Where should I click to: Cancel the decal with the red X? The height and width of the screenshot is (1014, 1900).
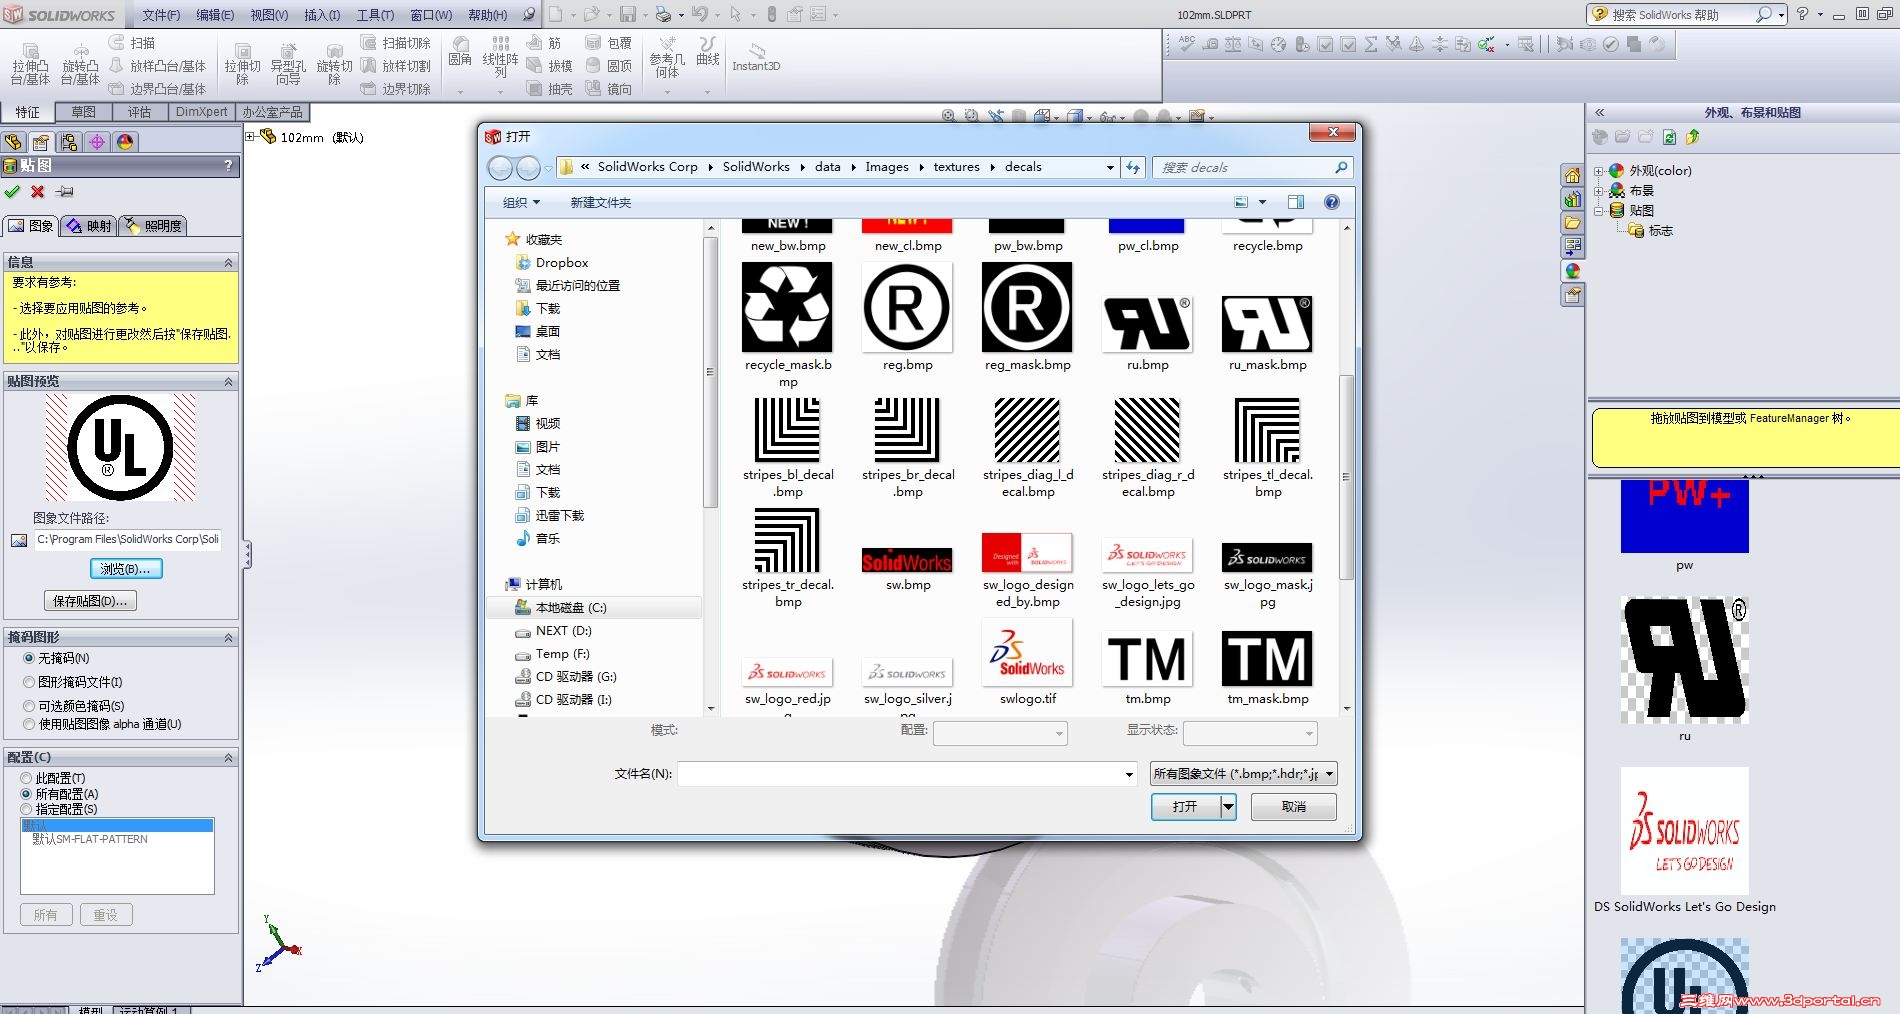click(38, 192)
